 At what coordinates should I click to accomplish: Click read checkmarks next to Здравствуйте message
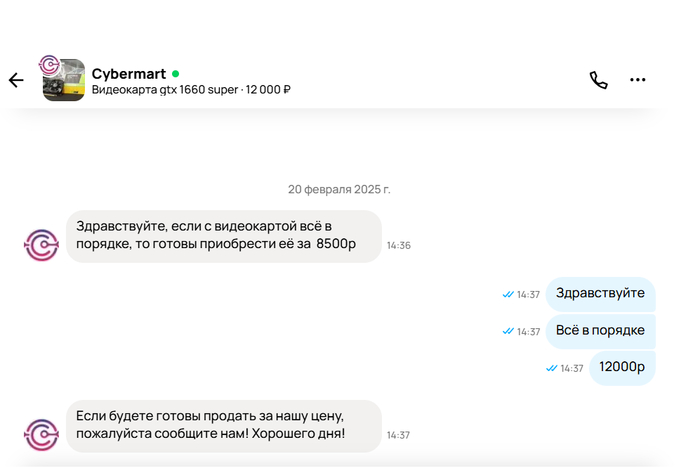coord(508,295)
